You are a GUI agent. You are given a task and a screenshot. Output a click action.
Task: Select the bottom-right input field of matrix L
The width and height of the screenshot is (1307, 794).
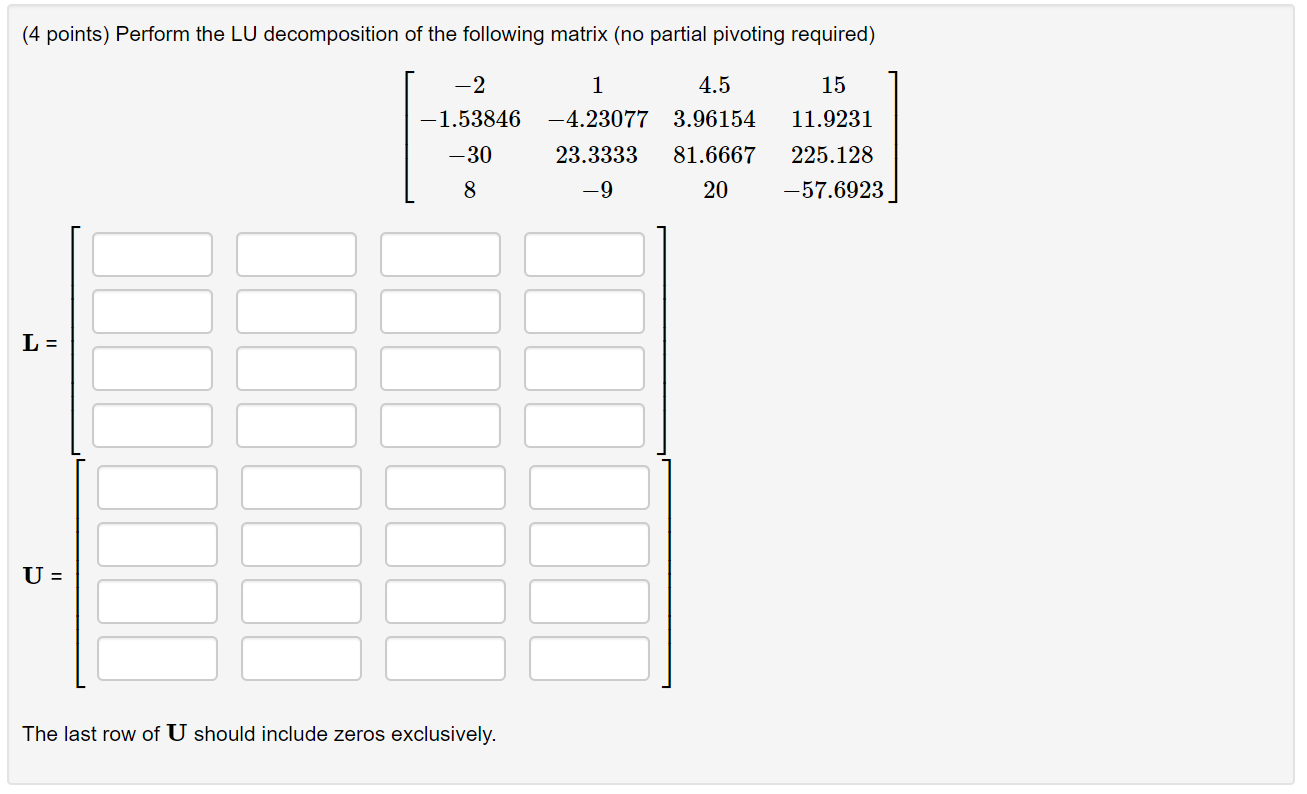tap(584, 424)
